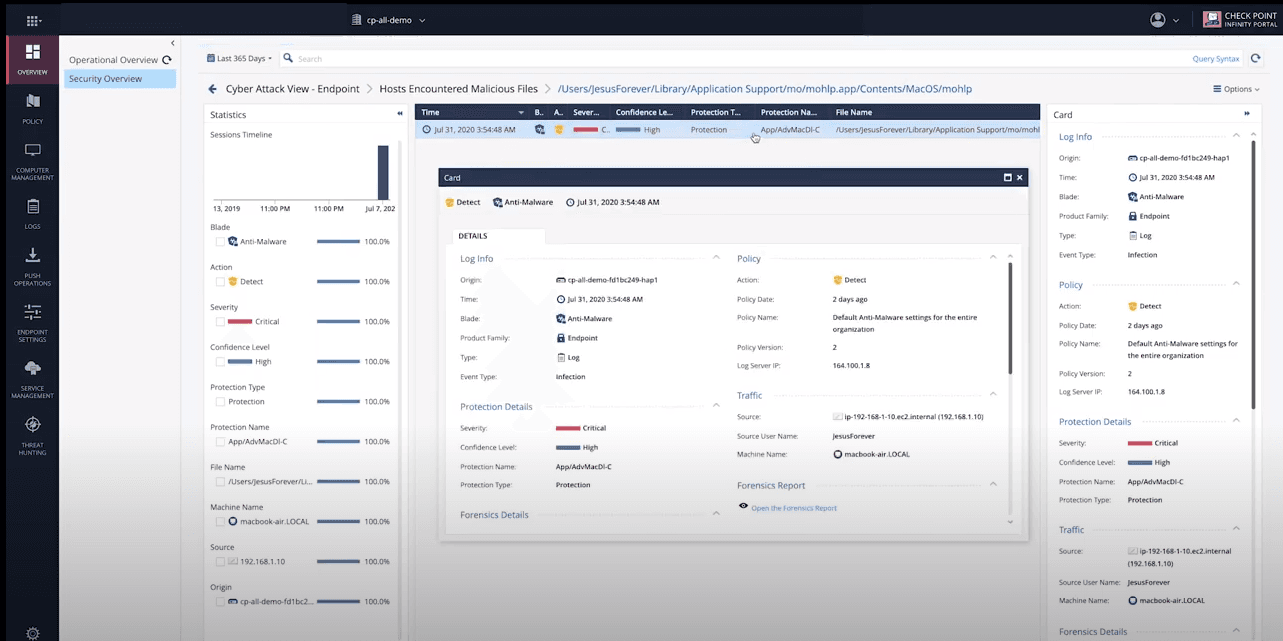Collapse Policy section in Card popup
This screenshot has height=641, width=1283.
tap(993, 258)
